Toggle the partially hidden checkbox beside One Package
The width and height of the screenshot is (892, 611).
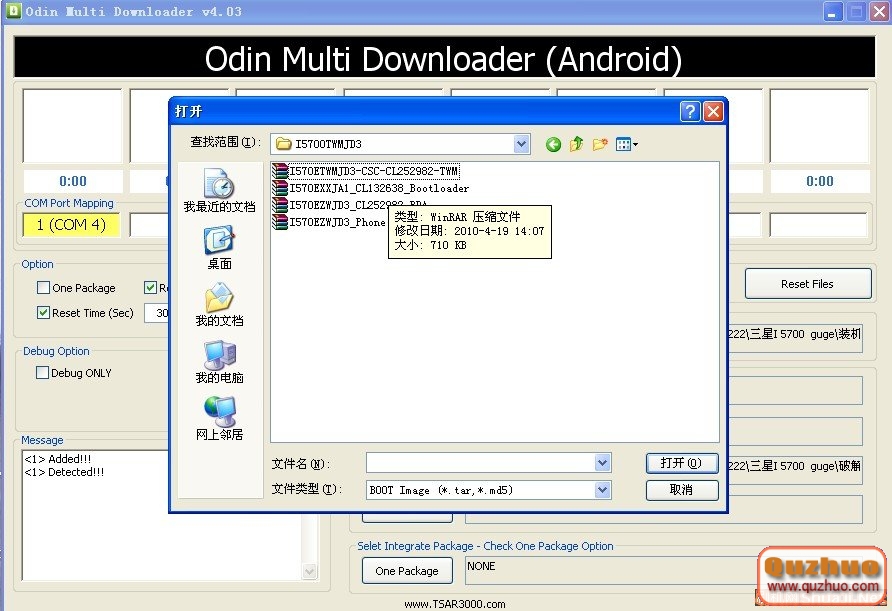coord(150,287)
